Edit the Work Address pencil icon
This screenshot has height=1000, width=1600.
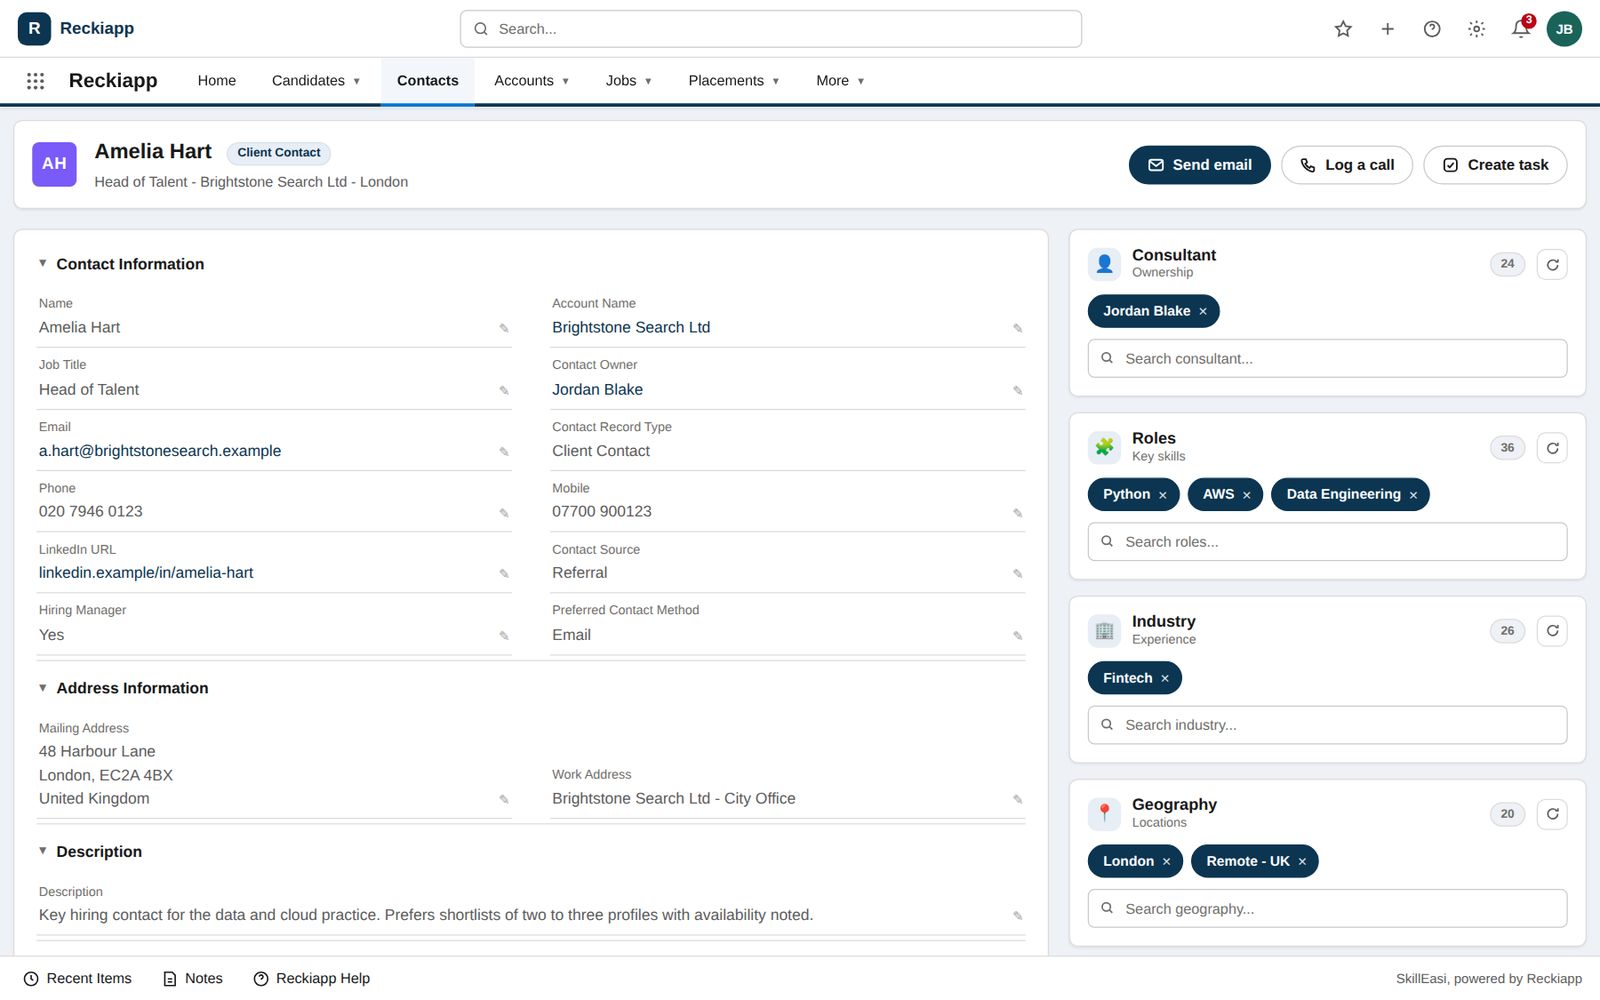tap(1018, 800)
